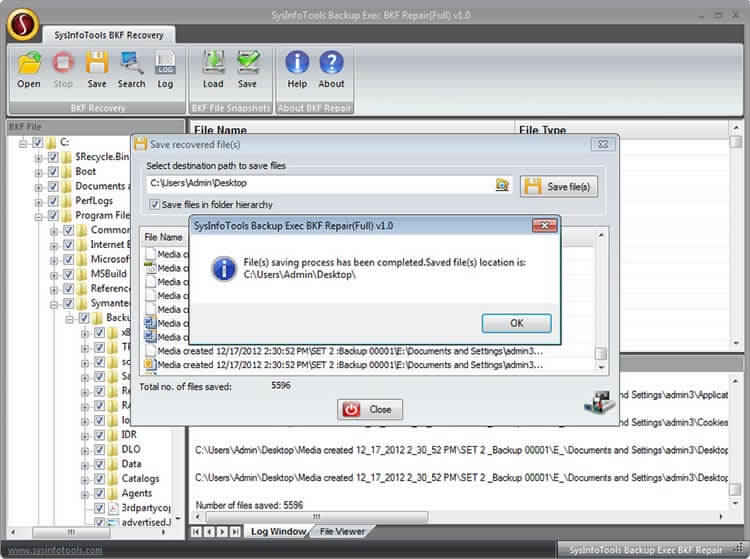Click the previous page navigation arrow
Screen dimensions: 750x559
pos(209,532)
